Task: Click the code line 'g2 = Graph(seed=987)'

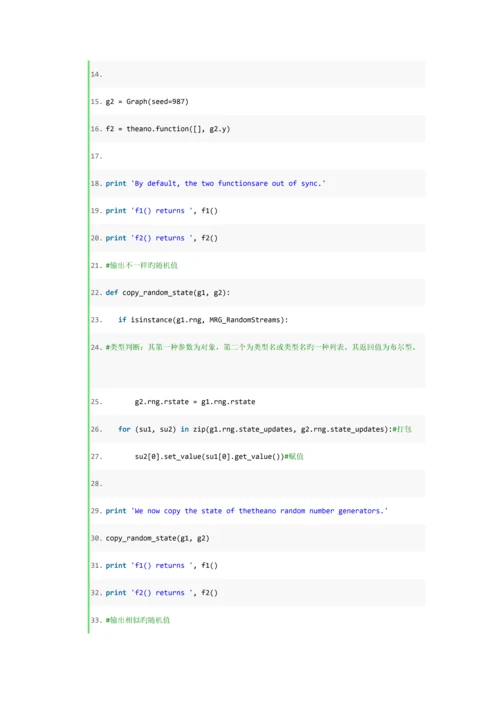Action: [x=147, y=101]
